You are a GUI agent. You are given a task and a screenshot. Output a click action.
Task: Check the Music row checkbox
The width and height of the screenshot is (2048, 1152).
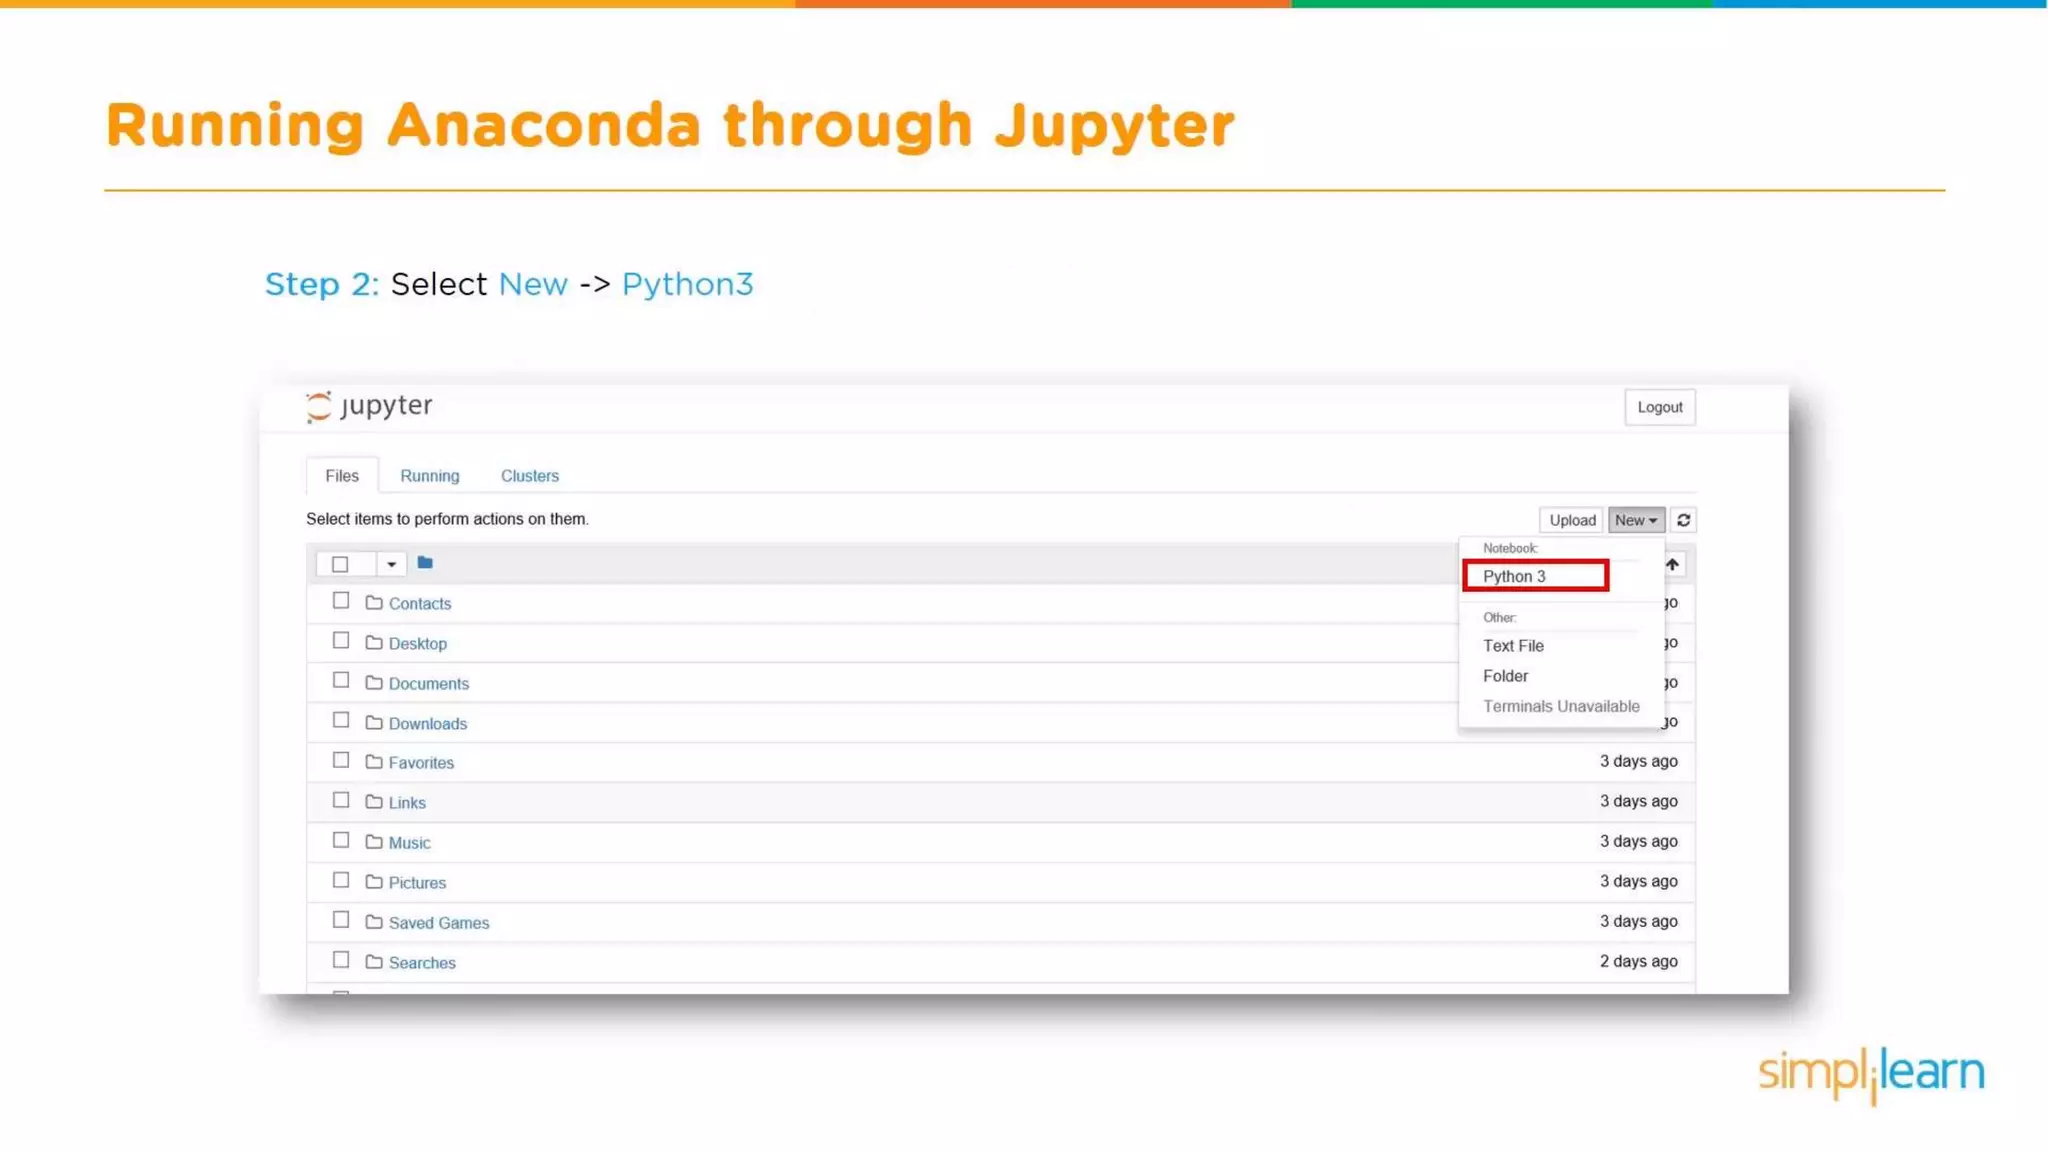[x=341, y=841]
